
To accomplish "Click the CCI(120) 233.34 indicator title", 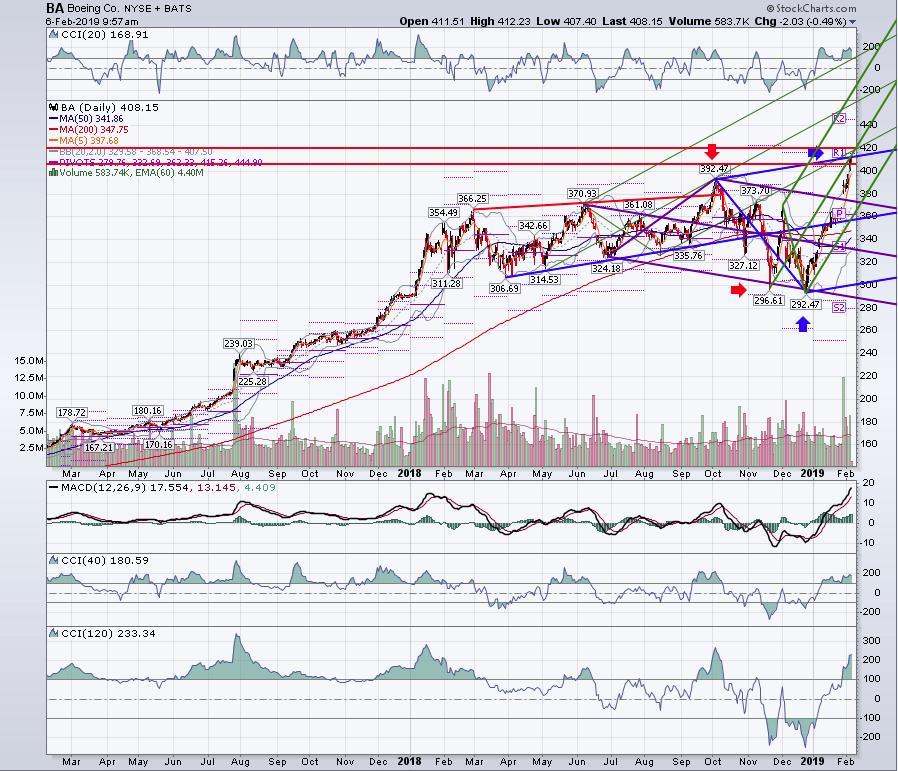I will coord(108,633).
